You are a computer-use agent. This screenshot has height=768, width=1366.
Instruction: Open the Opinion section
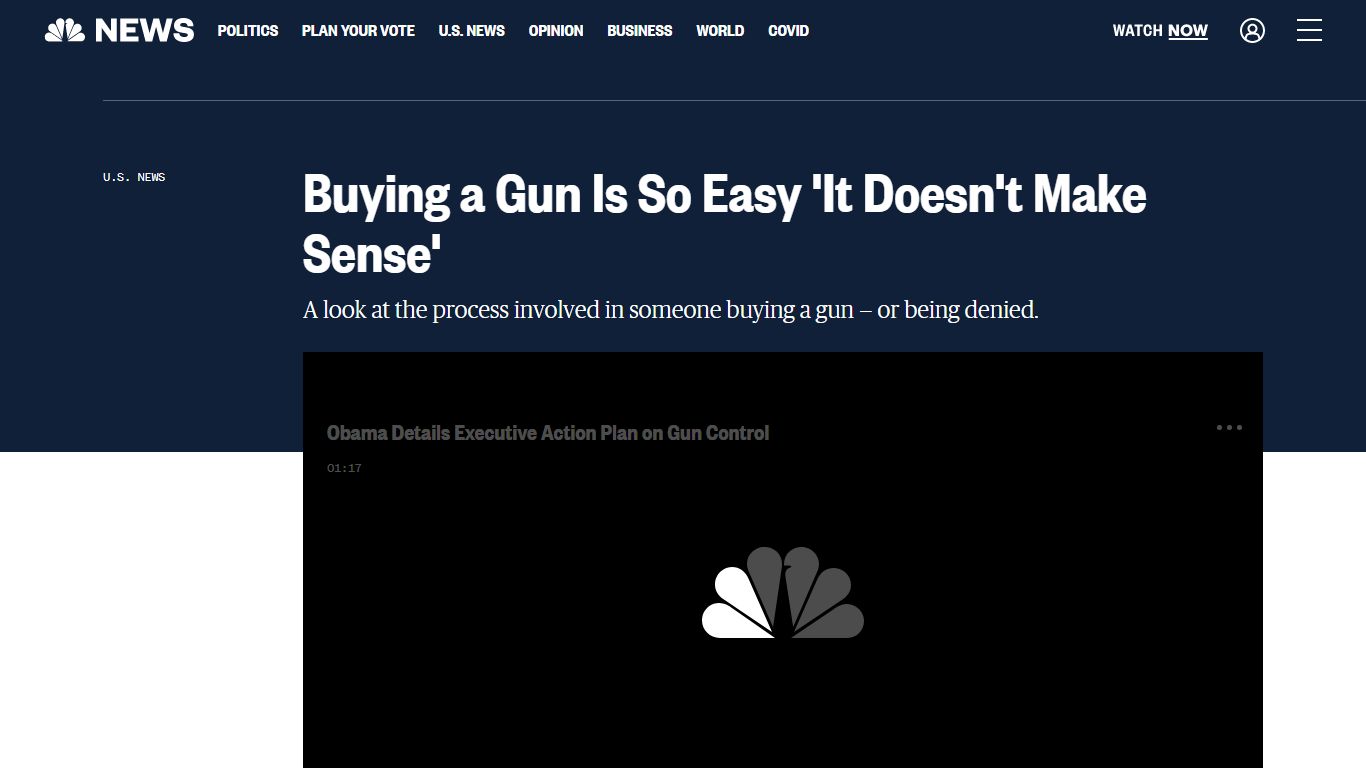[556, 31]
